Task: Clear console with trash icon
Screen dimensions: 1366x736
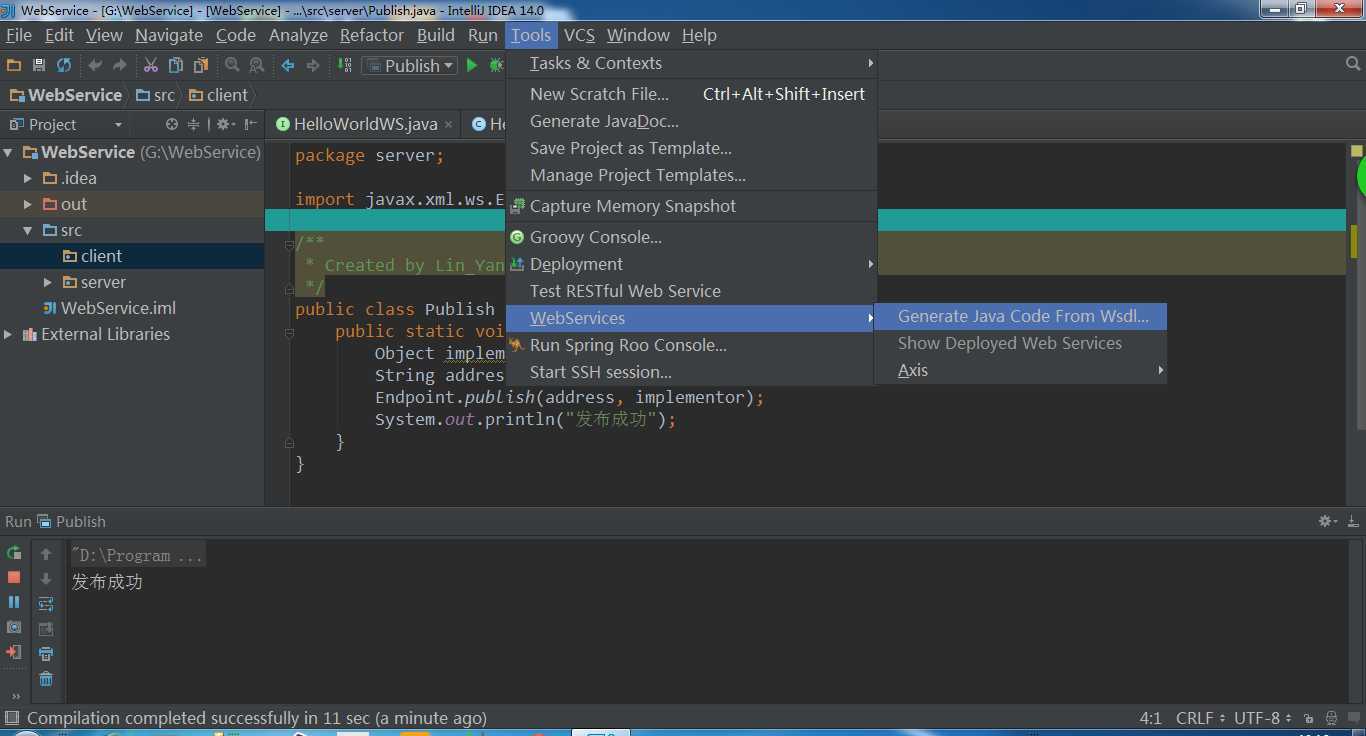Action: tap(46, 679)
